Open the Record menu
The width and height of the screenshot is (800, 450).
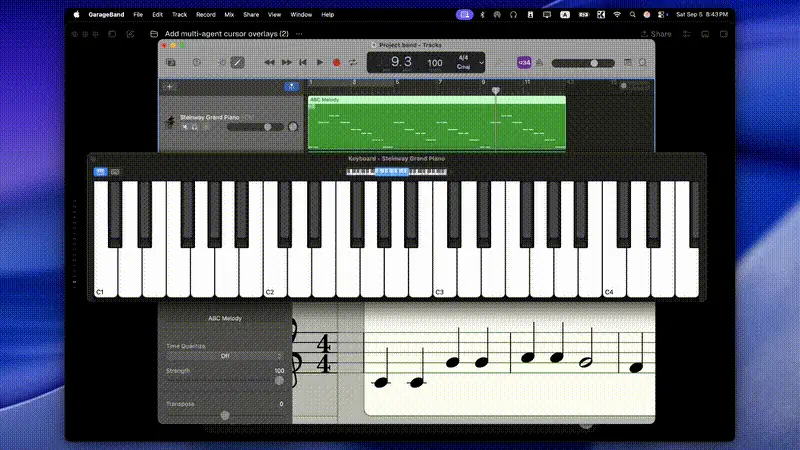click(206, 15)
